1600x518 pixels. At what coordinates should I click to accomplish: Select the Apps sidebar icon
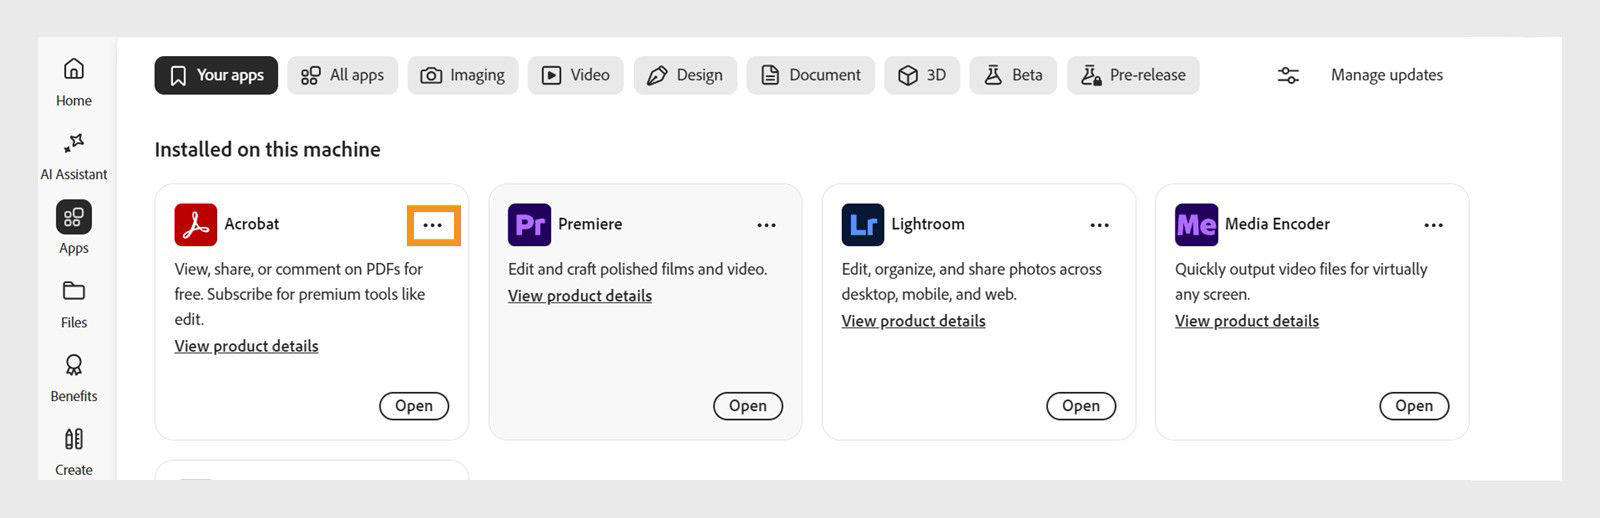[74, 217]
